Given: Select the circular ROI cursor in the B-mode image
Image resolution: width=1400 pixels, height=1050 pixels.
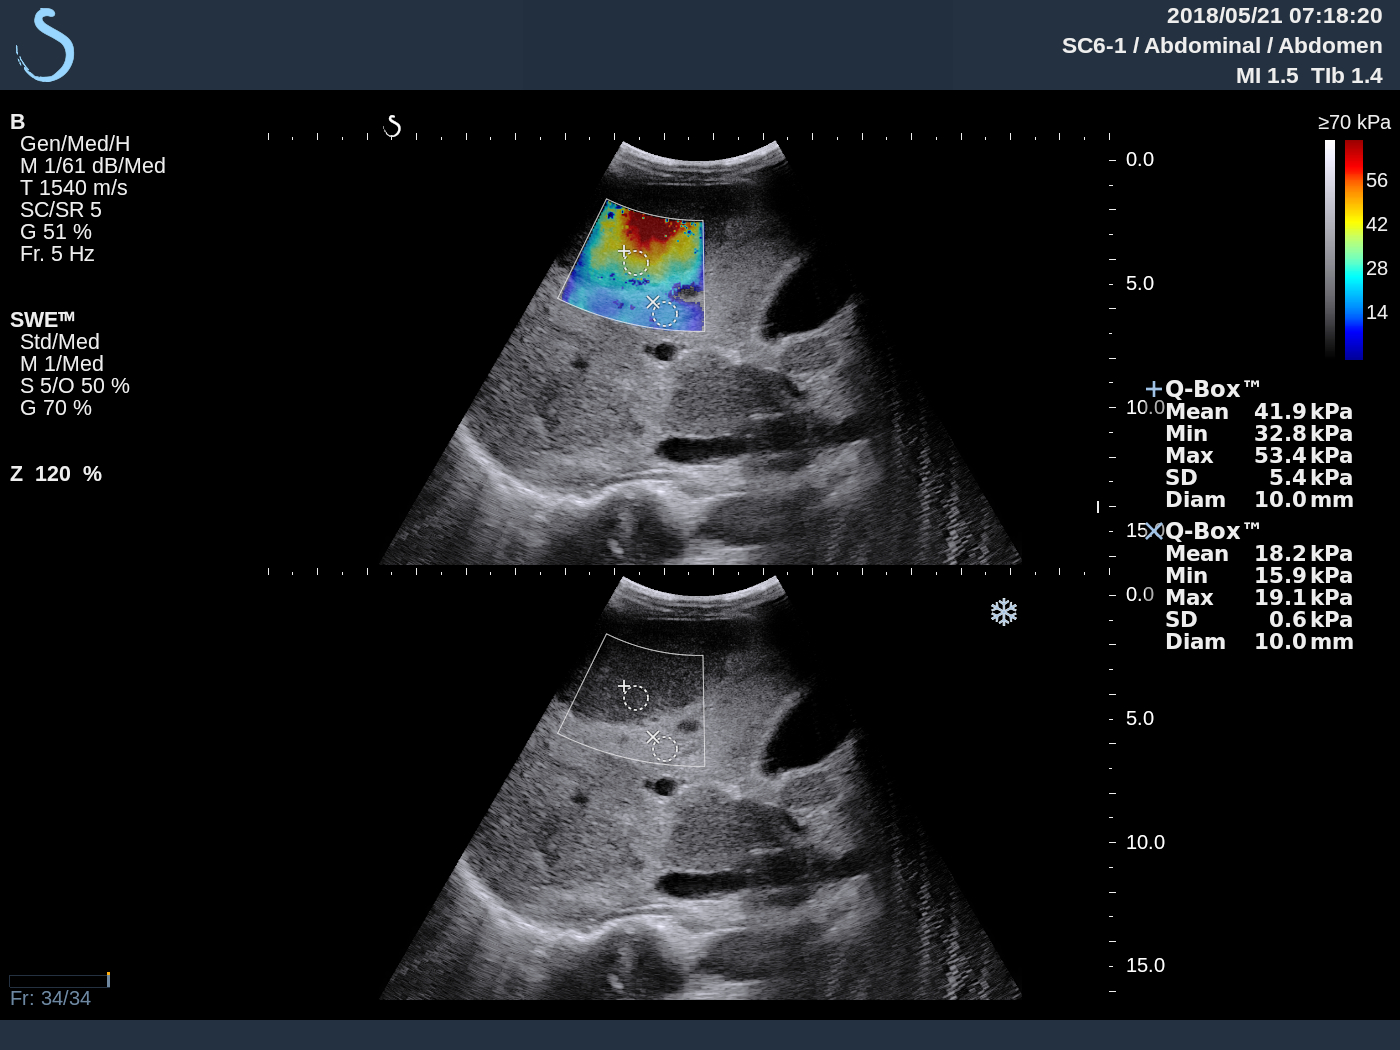Looking at the screenshot, I should tap(636, 696).
